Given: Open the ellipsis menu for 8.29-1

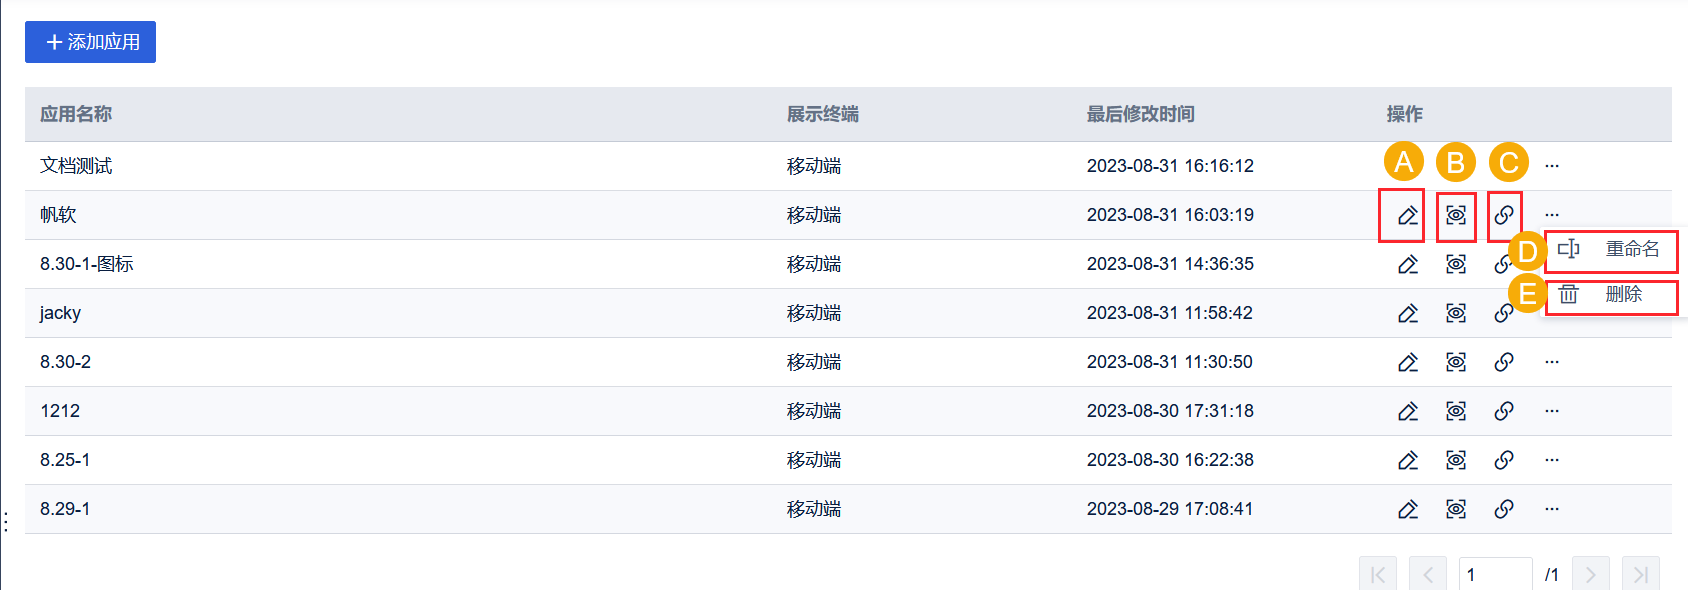Looking at the screenshot, I should [1552, 509].
